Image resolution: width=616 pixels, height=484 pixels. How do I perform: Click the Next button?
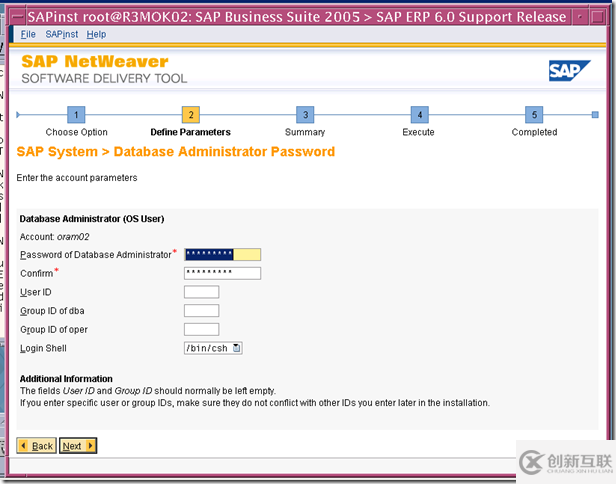pos(78,446)
